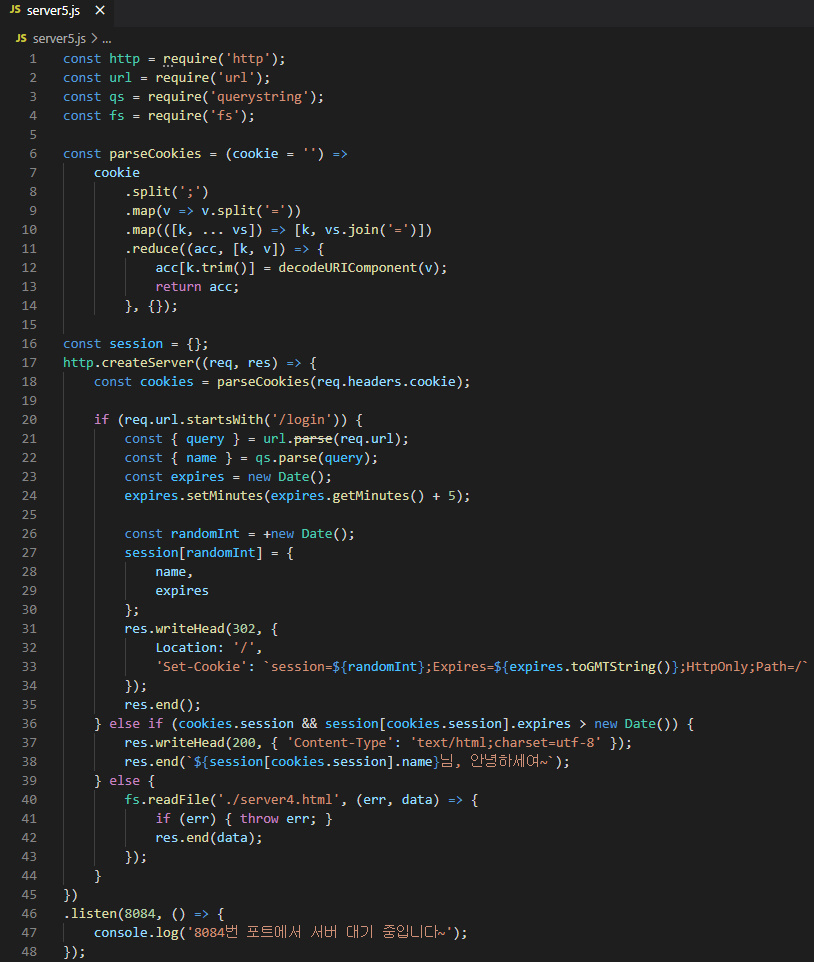Click line number 20 in the gutter
Screen dimensions: 814x962
29,420
